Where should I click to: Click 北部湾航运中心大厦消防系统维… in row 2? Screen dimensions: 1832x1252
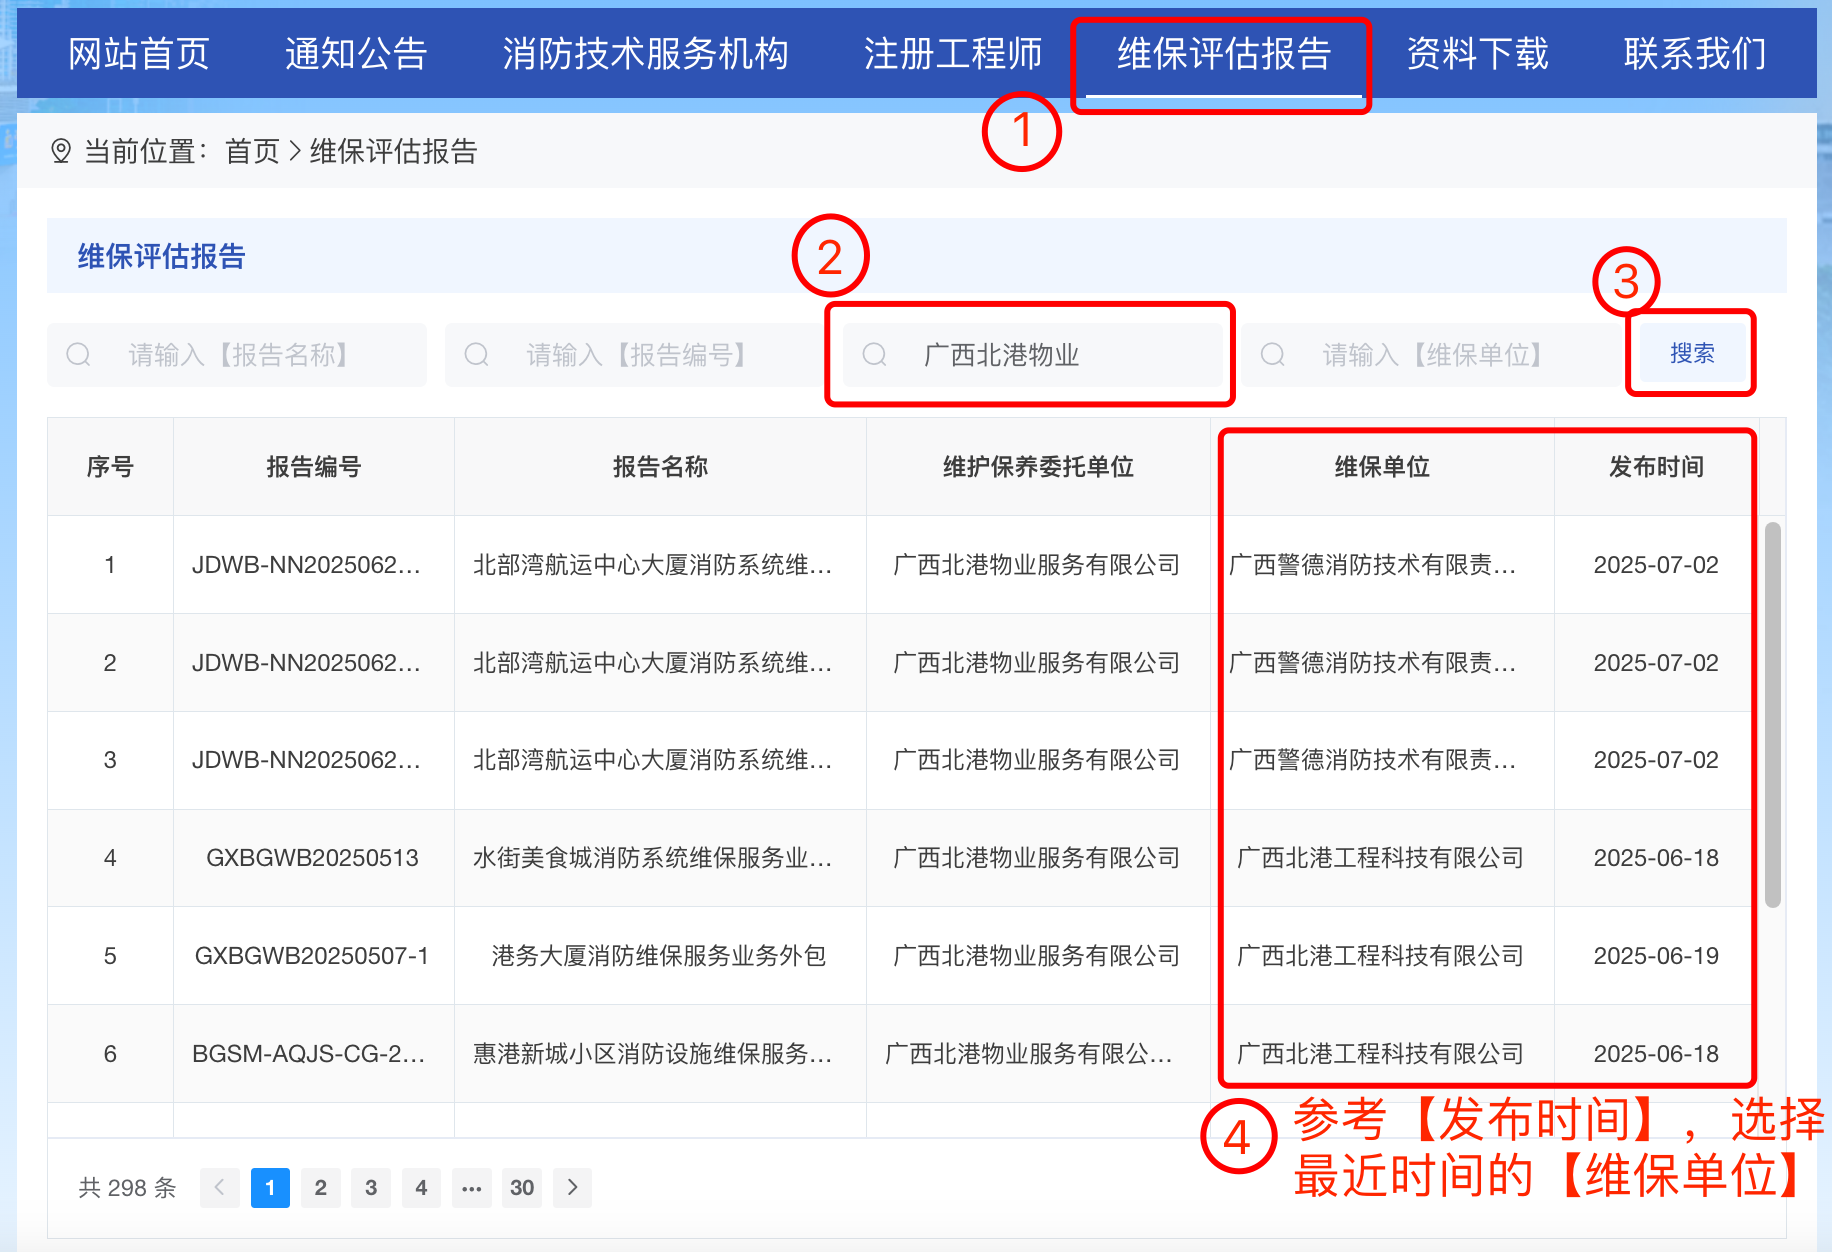point(652,663)
